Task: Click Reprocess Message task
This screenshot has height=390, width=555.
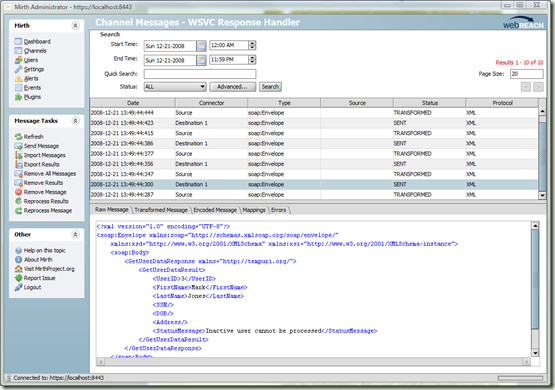Action: (43, 210)
